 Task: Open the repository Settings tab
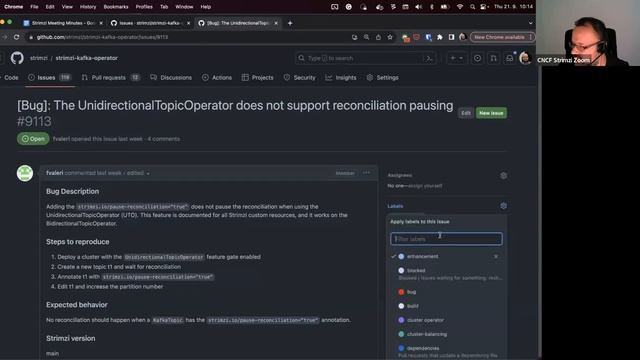pyautogui.click(x=382, y=78)
